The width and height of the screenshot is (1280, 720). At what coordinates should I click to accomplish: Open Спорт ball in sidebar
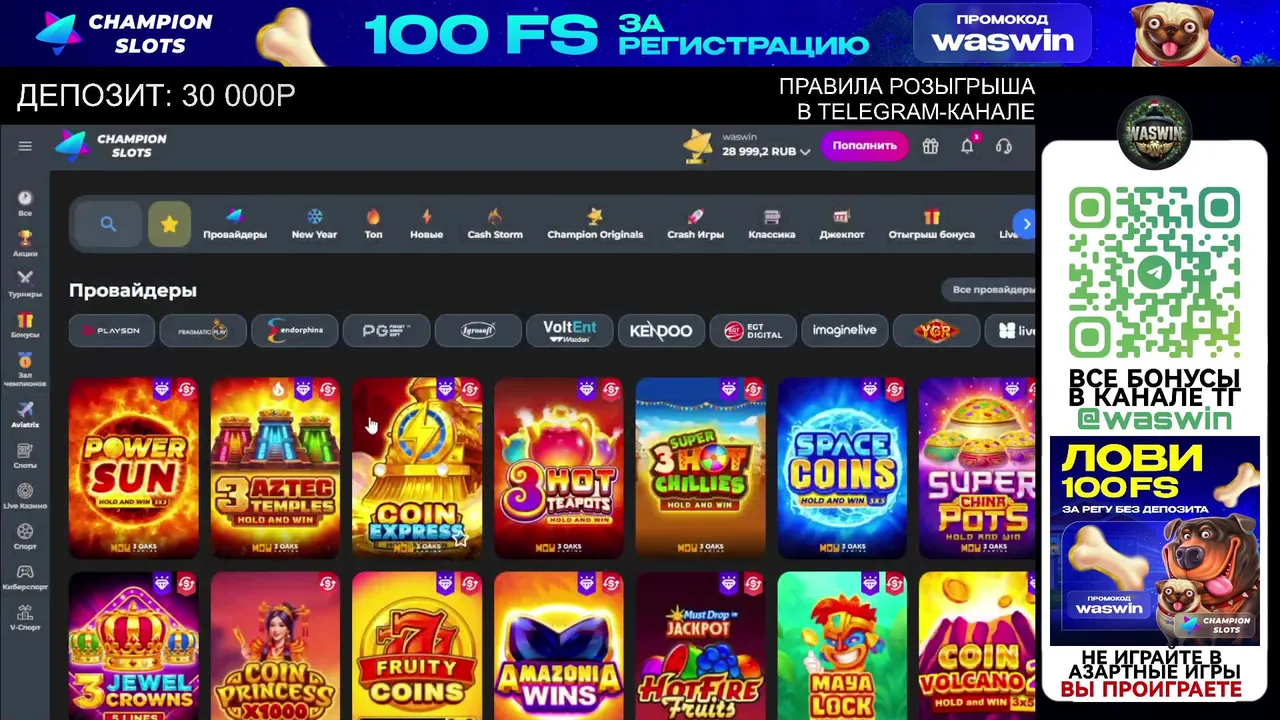coord(25,537)
